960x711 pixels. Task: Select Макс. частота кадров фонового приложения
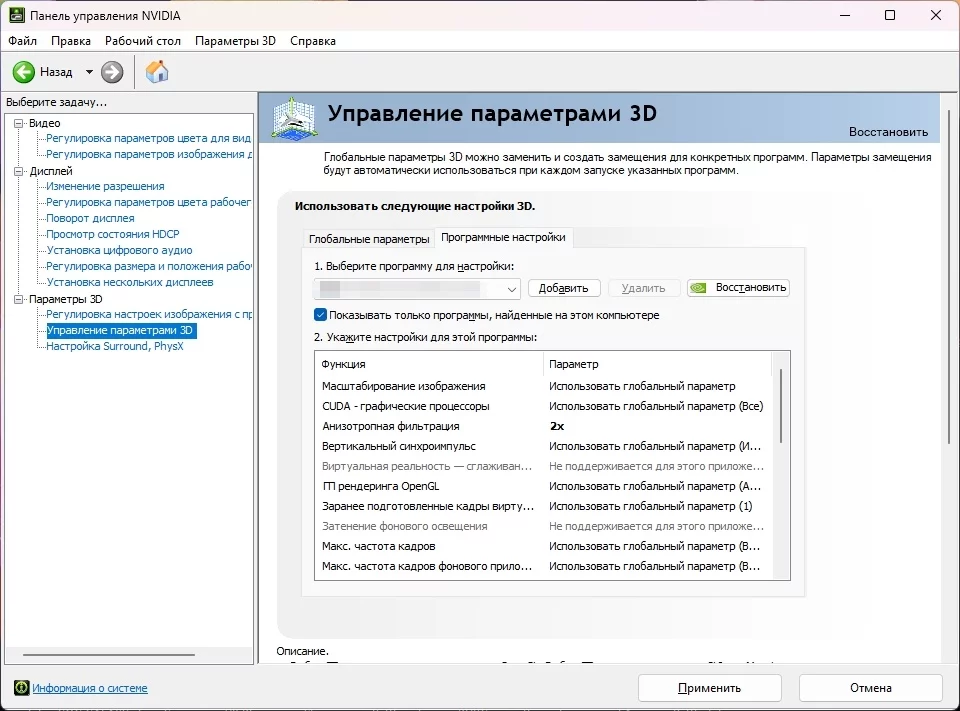point(544,566)
